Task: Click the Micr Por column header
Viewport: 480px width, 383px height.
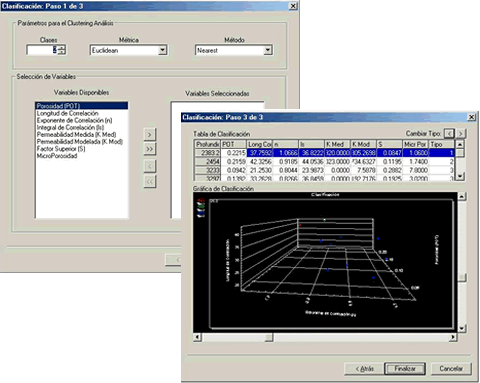Action: click(415, 144)
